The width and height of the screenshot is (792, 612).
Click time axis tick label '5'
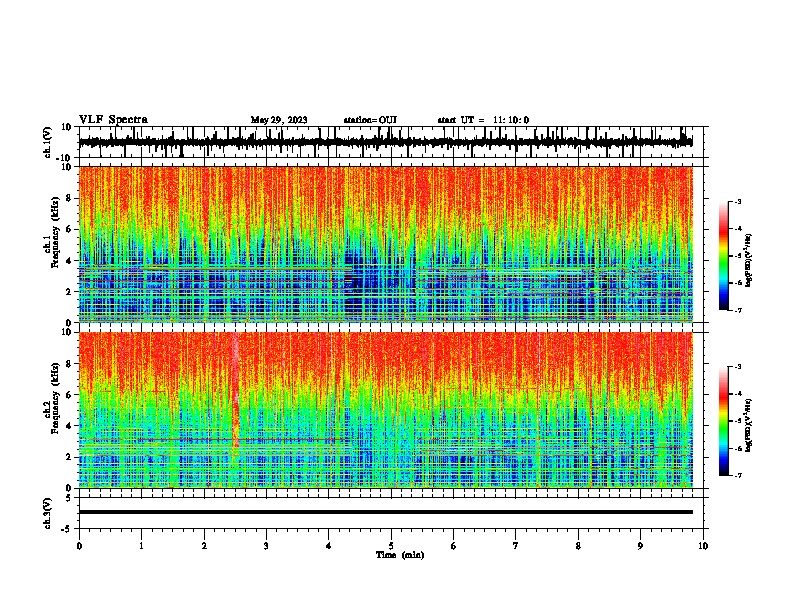point(391,546)
